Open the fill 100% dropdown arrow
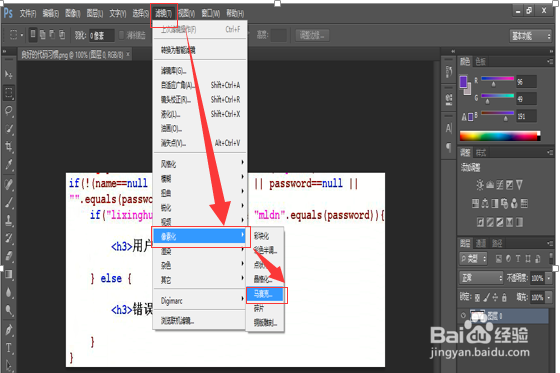Image resolution: width=560 pixels, height=373 pixels. click(549, 297)
